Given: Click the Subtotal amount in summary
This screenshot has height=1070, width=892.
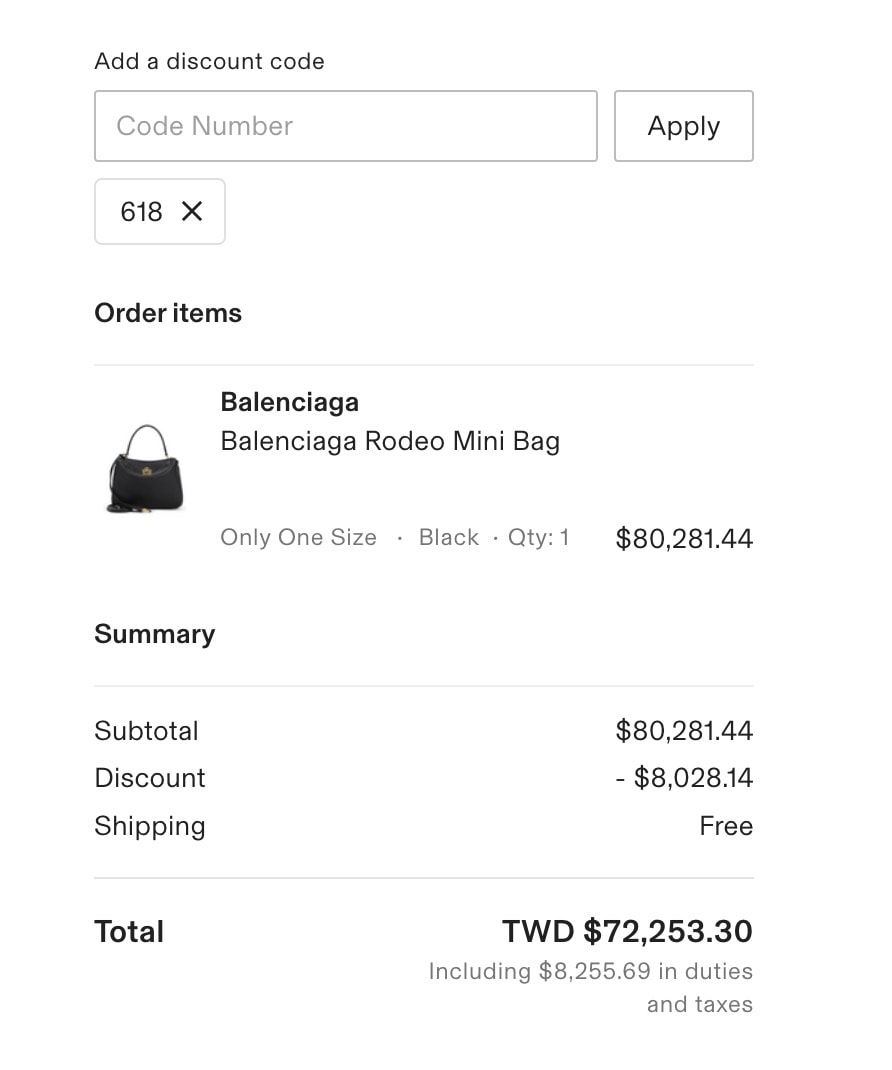Looking at the screenshot, I should coord(684,731).
